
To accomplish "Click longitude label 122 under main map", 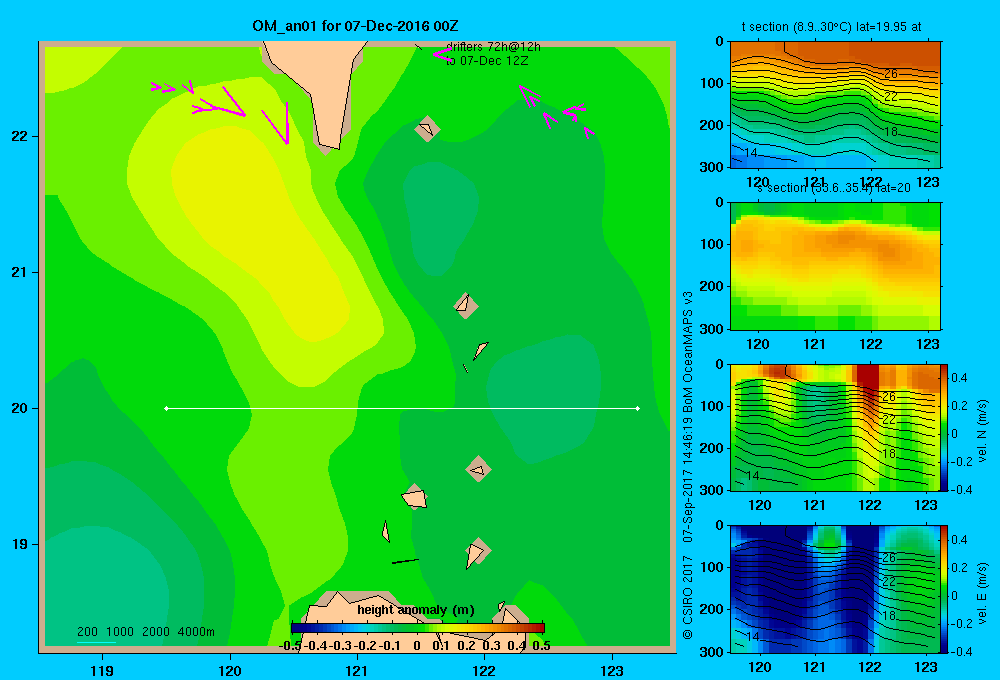I will [485, 670].
